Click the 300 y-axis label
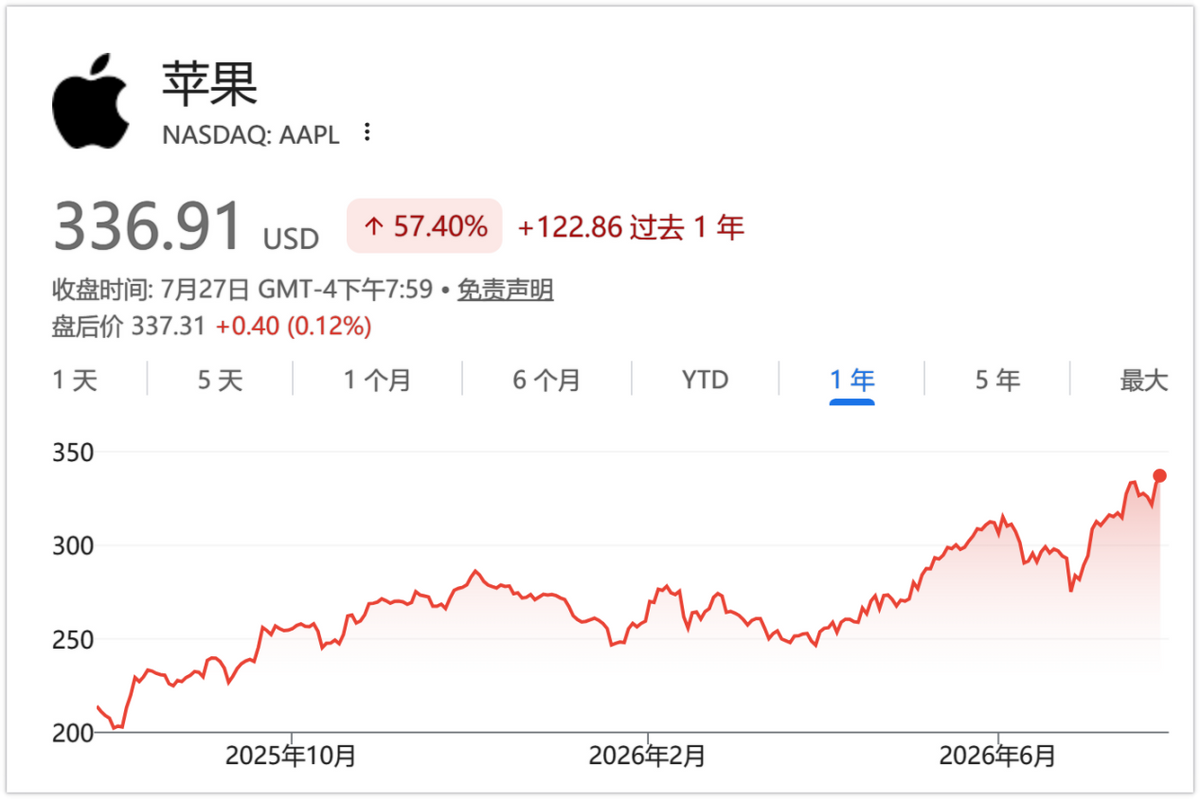 pos(72,546)
